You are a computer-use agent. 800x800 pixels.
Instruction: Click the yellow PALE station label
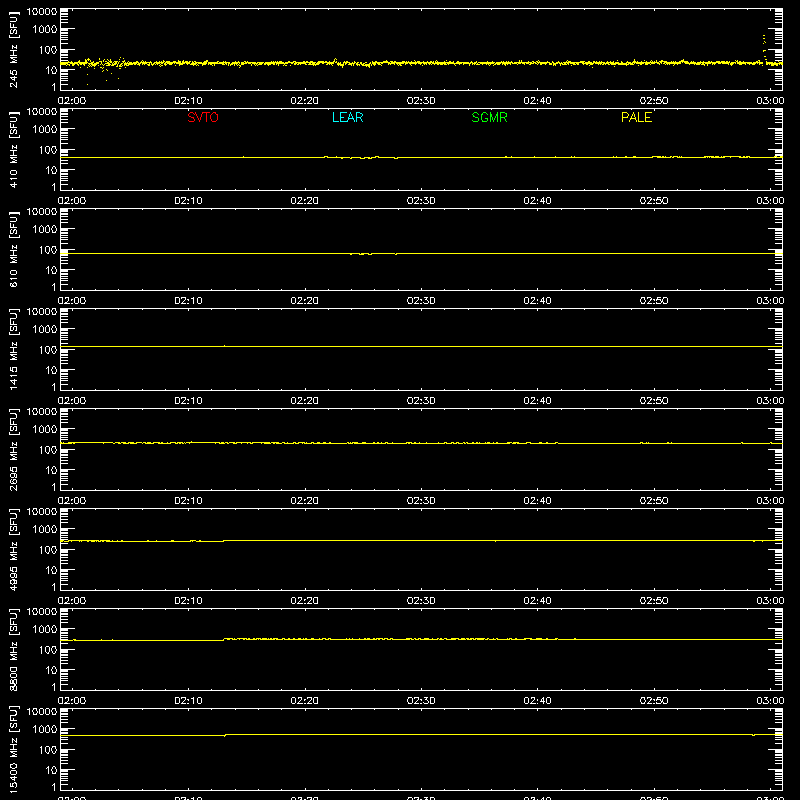(x=636, y=117)
